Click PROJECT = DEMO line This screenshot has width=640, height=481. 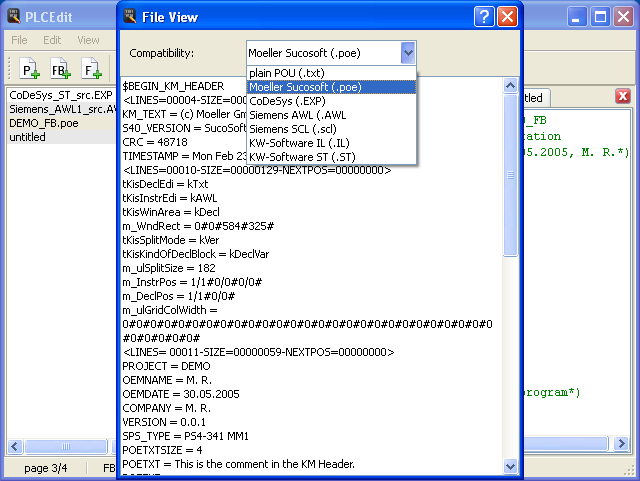[166, 366]
